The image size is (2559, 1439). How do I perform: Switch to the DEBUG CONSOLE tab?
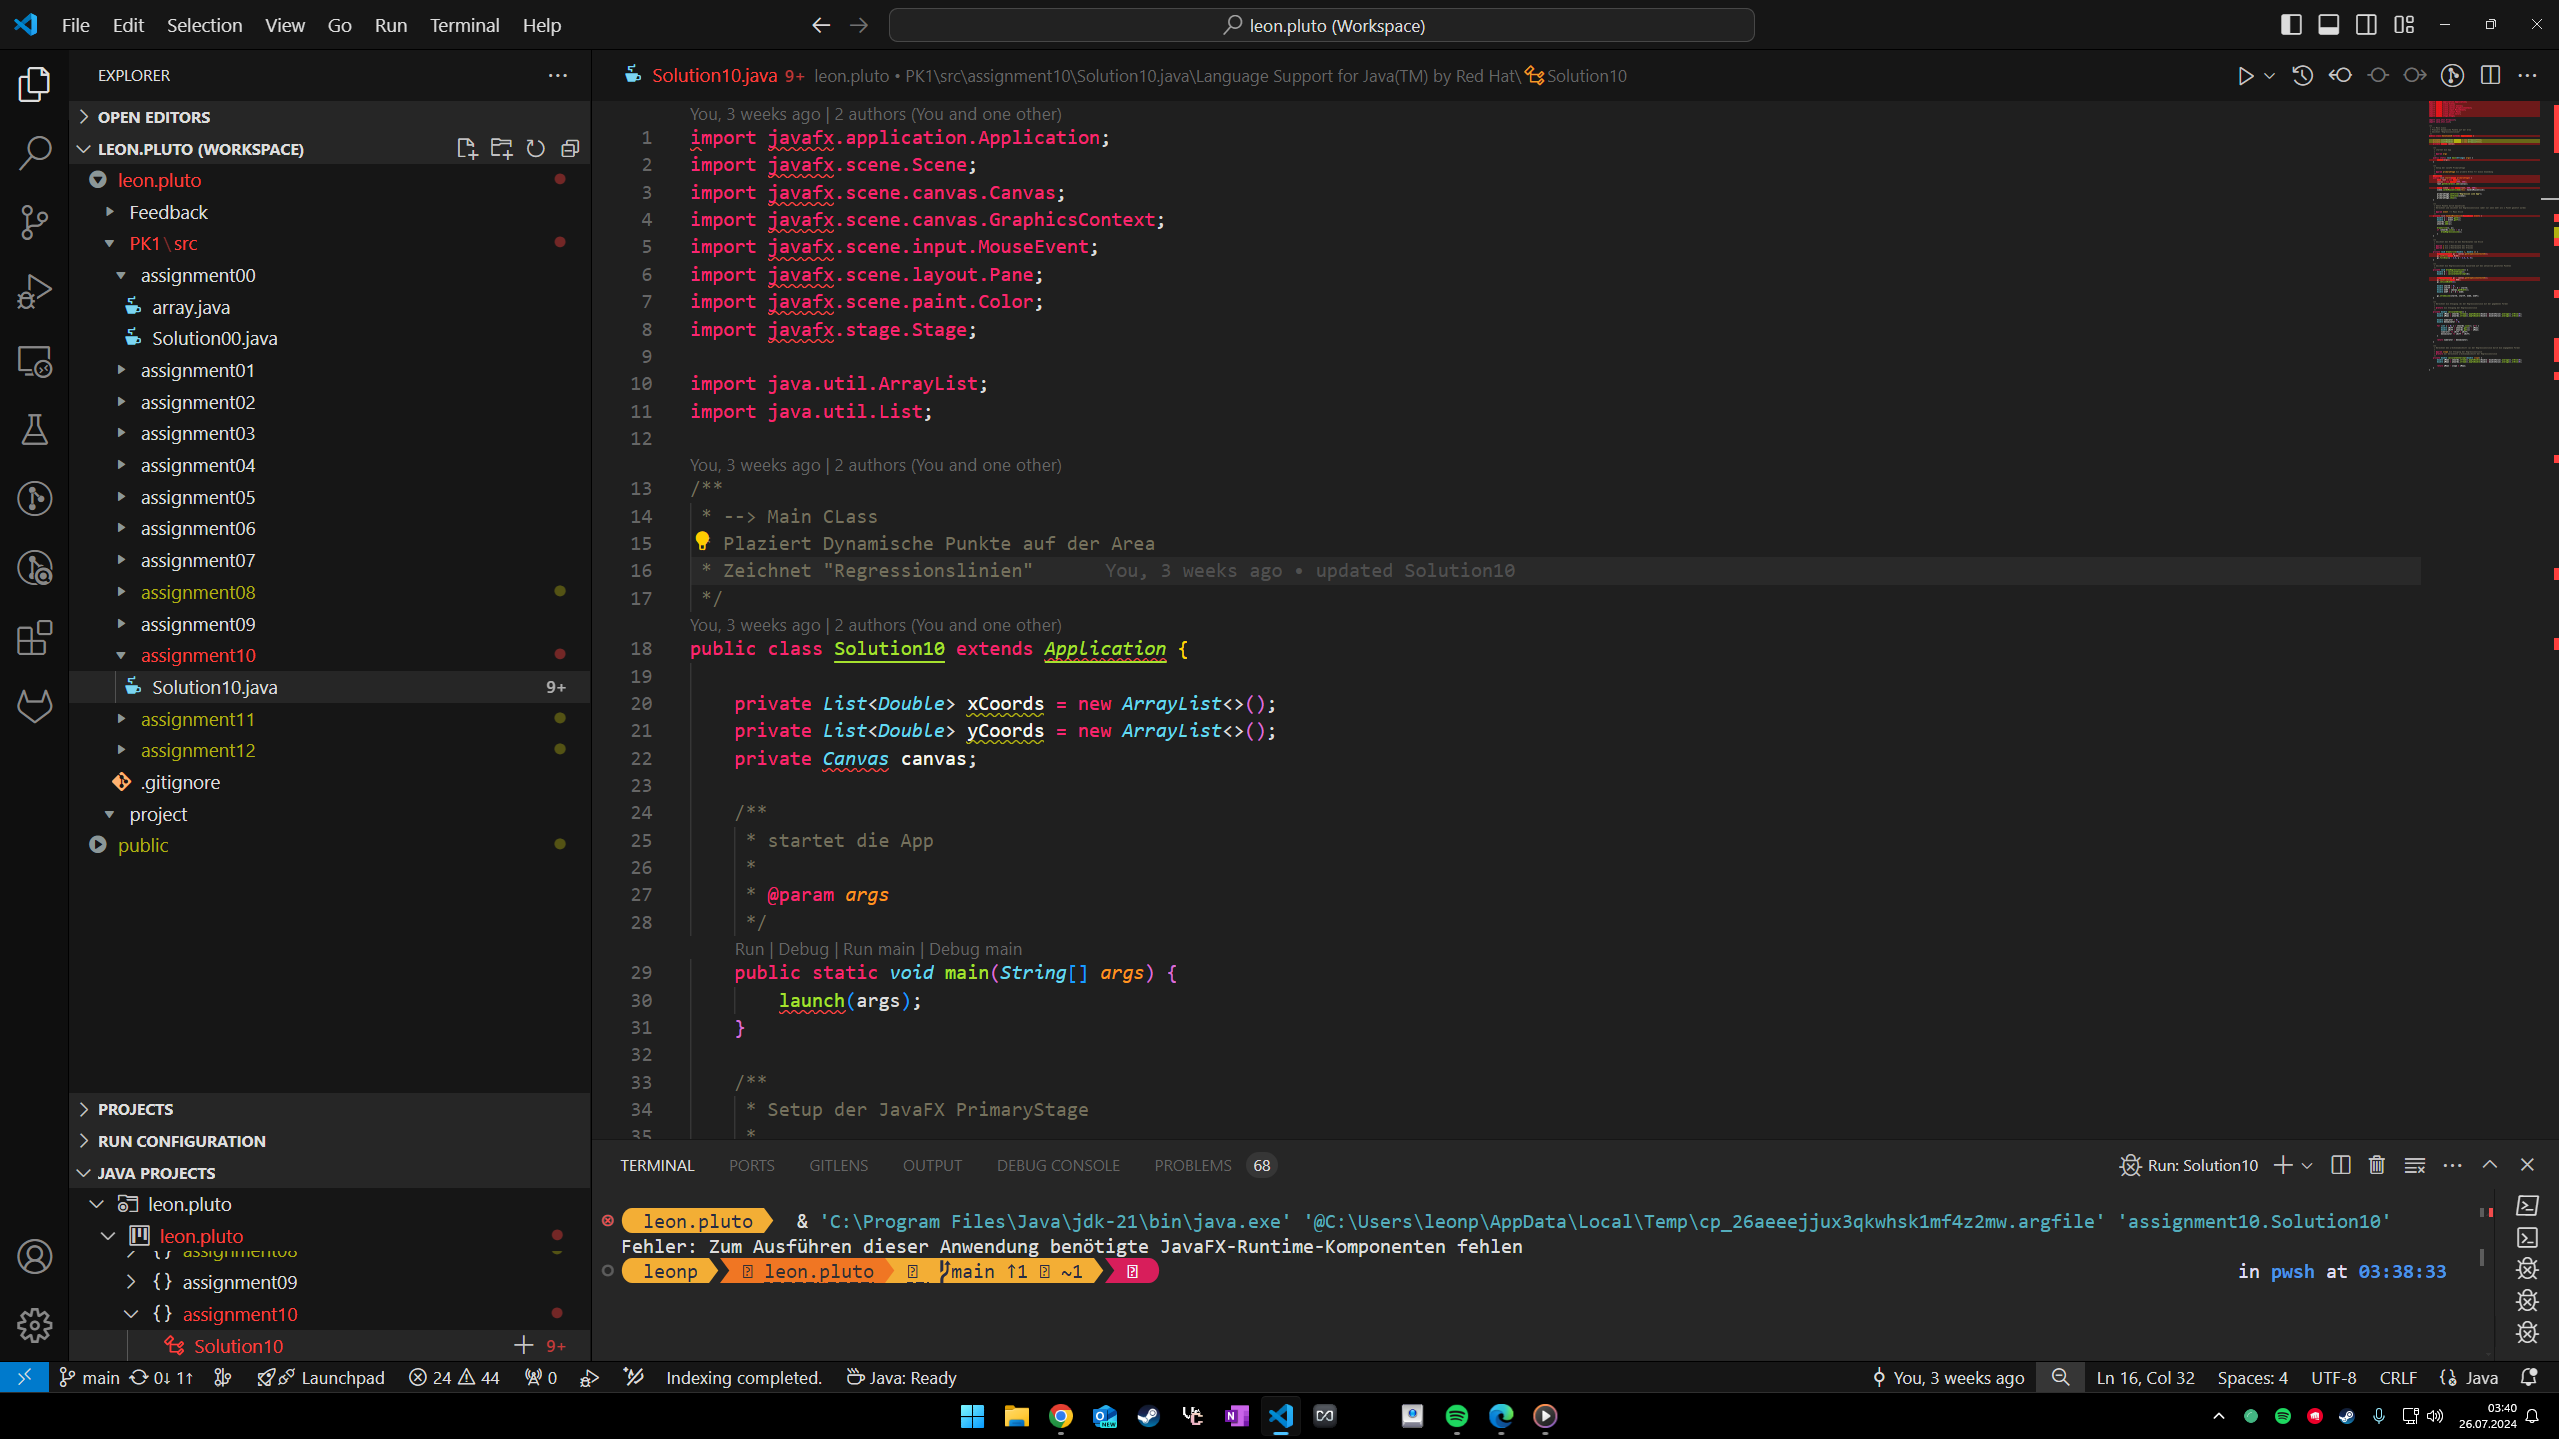1057,1165
